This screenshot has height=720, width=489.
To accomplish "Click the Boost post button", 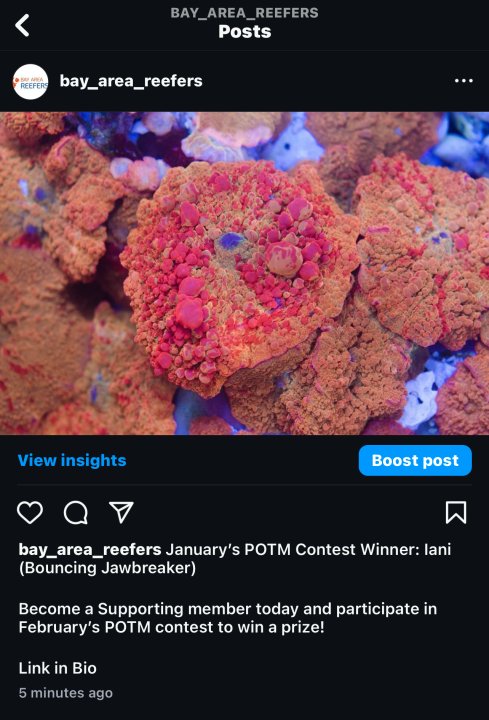I will (x=415, y=460).
